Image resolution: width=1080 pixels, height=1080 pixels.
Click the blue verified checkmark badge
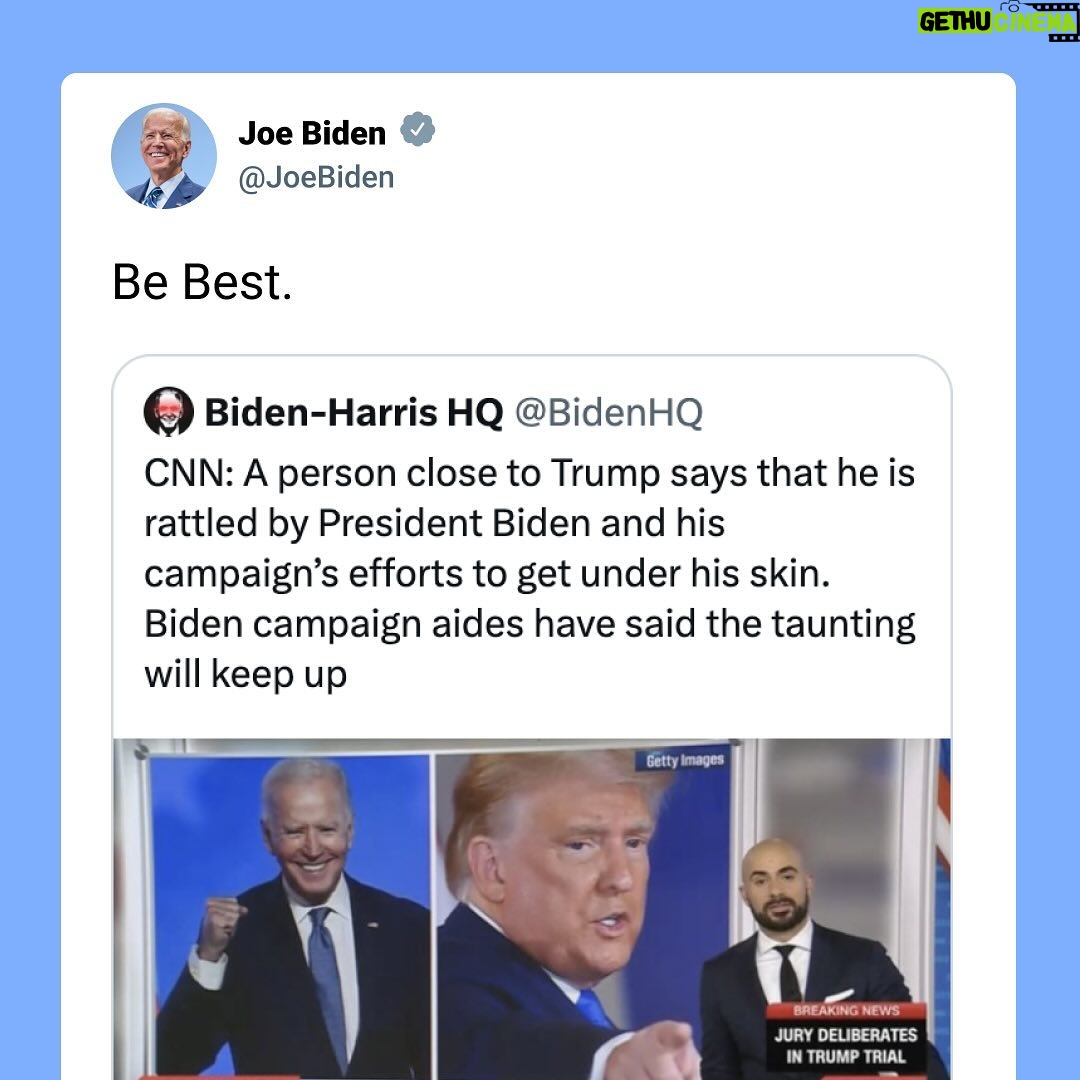click(417, 129)
